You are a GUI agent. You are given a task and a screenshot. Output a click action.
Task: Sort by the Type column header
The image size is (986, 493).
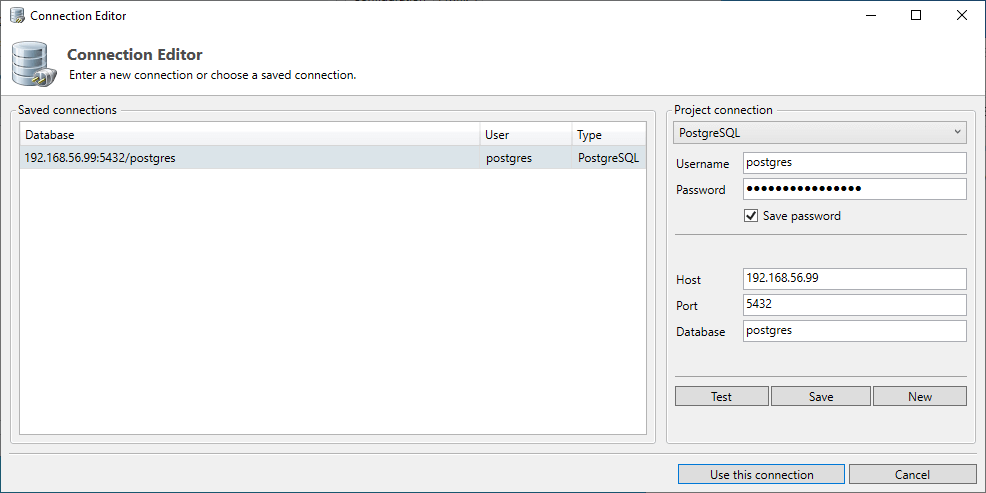[x=607, y=135]
